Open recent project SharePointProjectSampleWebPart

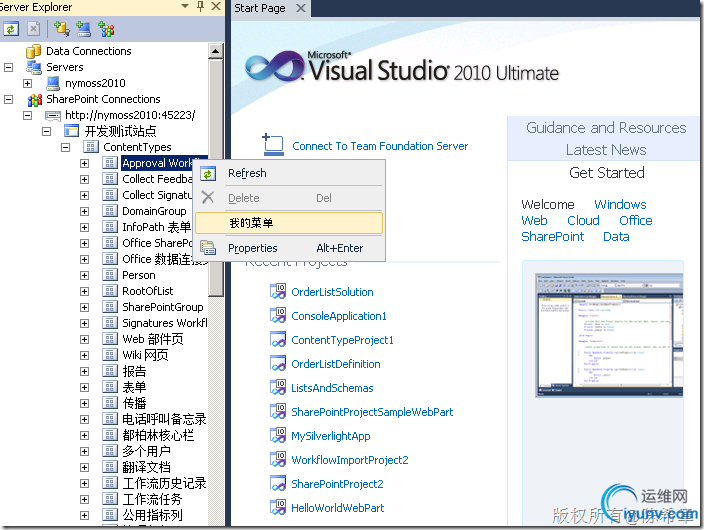click(x=372, y=412)
